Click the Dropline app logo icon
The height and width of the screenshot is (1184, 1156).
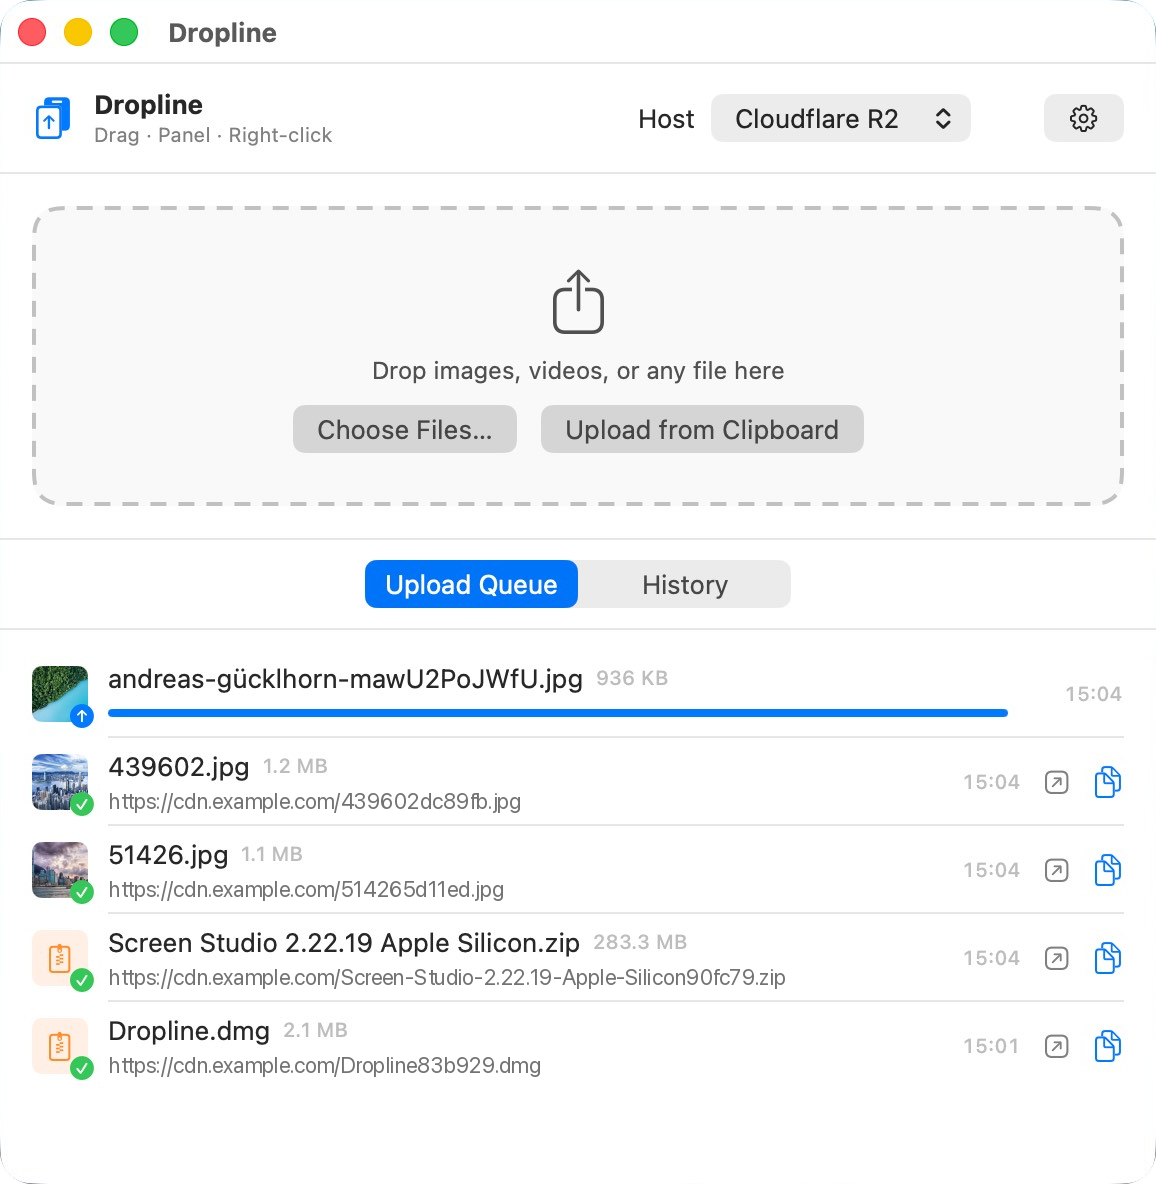pos(53,119)
